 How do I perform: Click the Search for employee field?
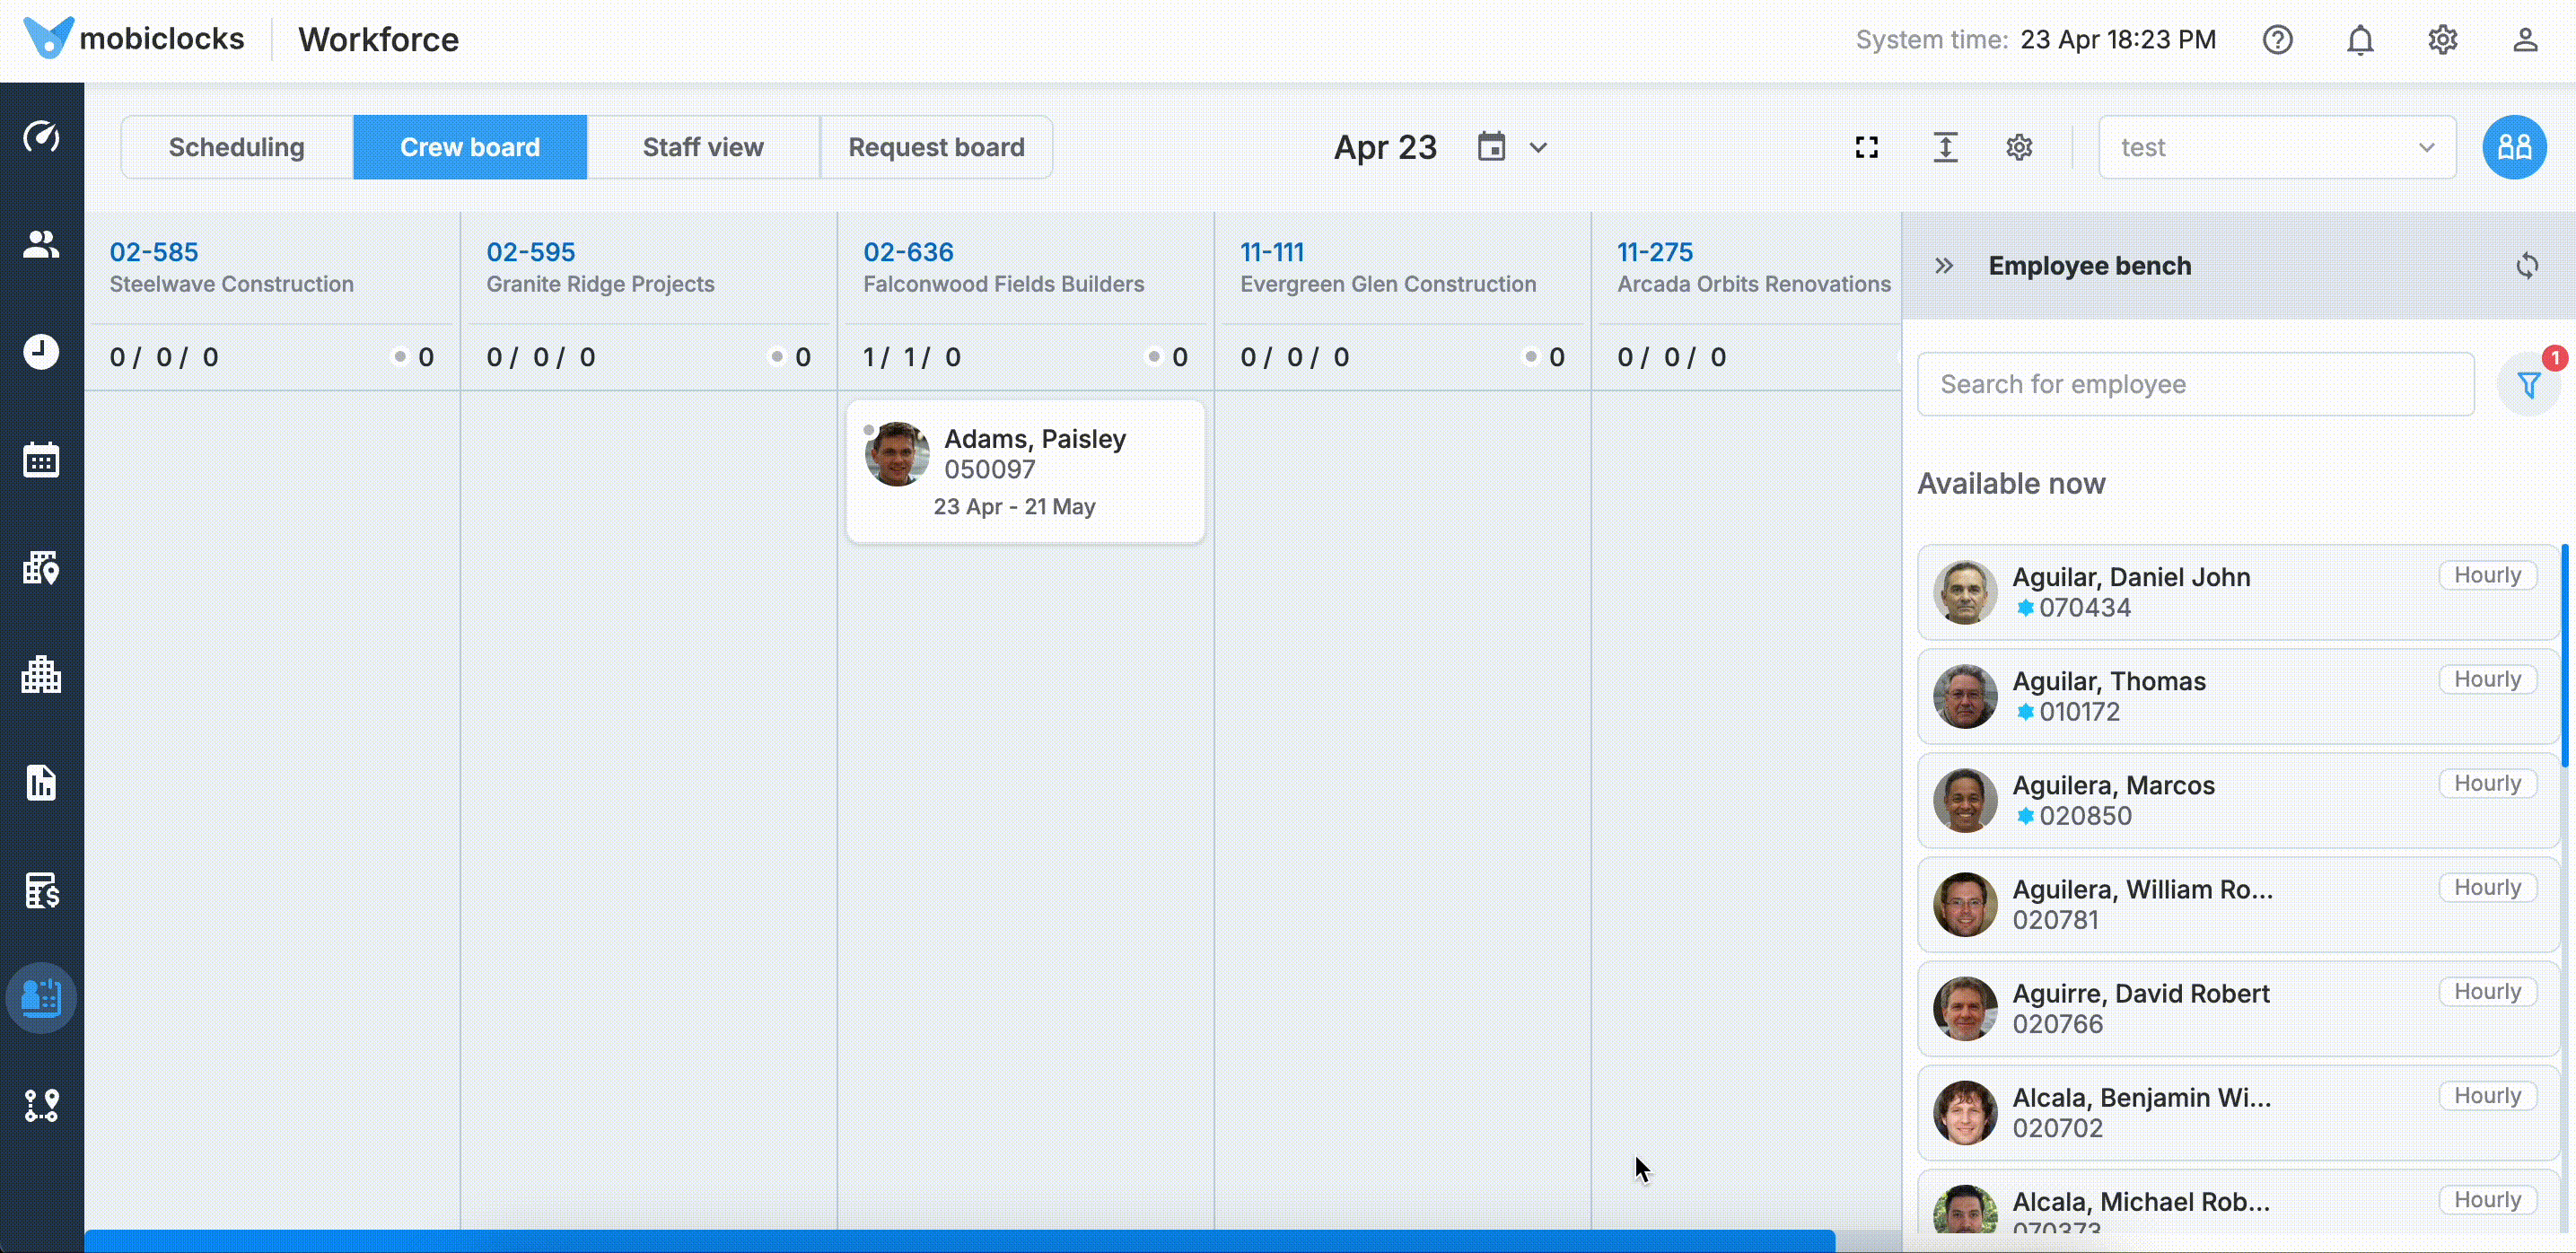pos(2195,384)
